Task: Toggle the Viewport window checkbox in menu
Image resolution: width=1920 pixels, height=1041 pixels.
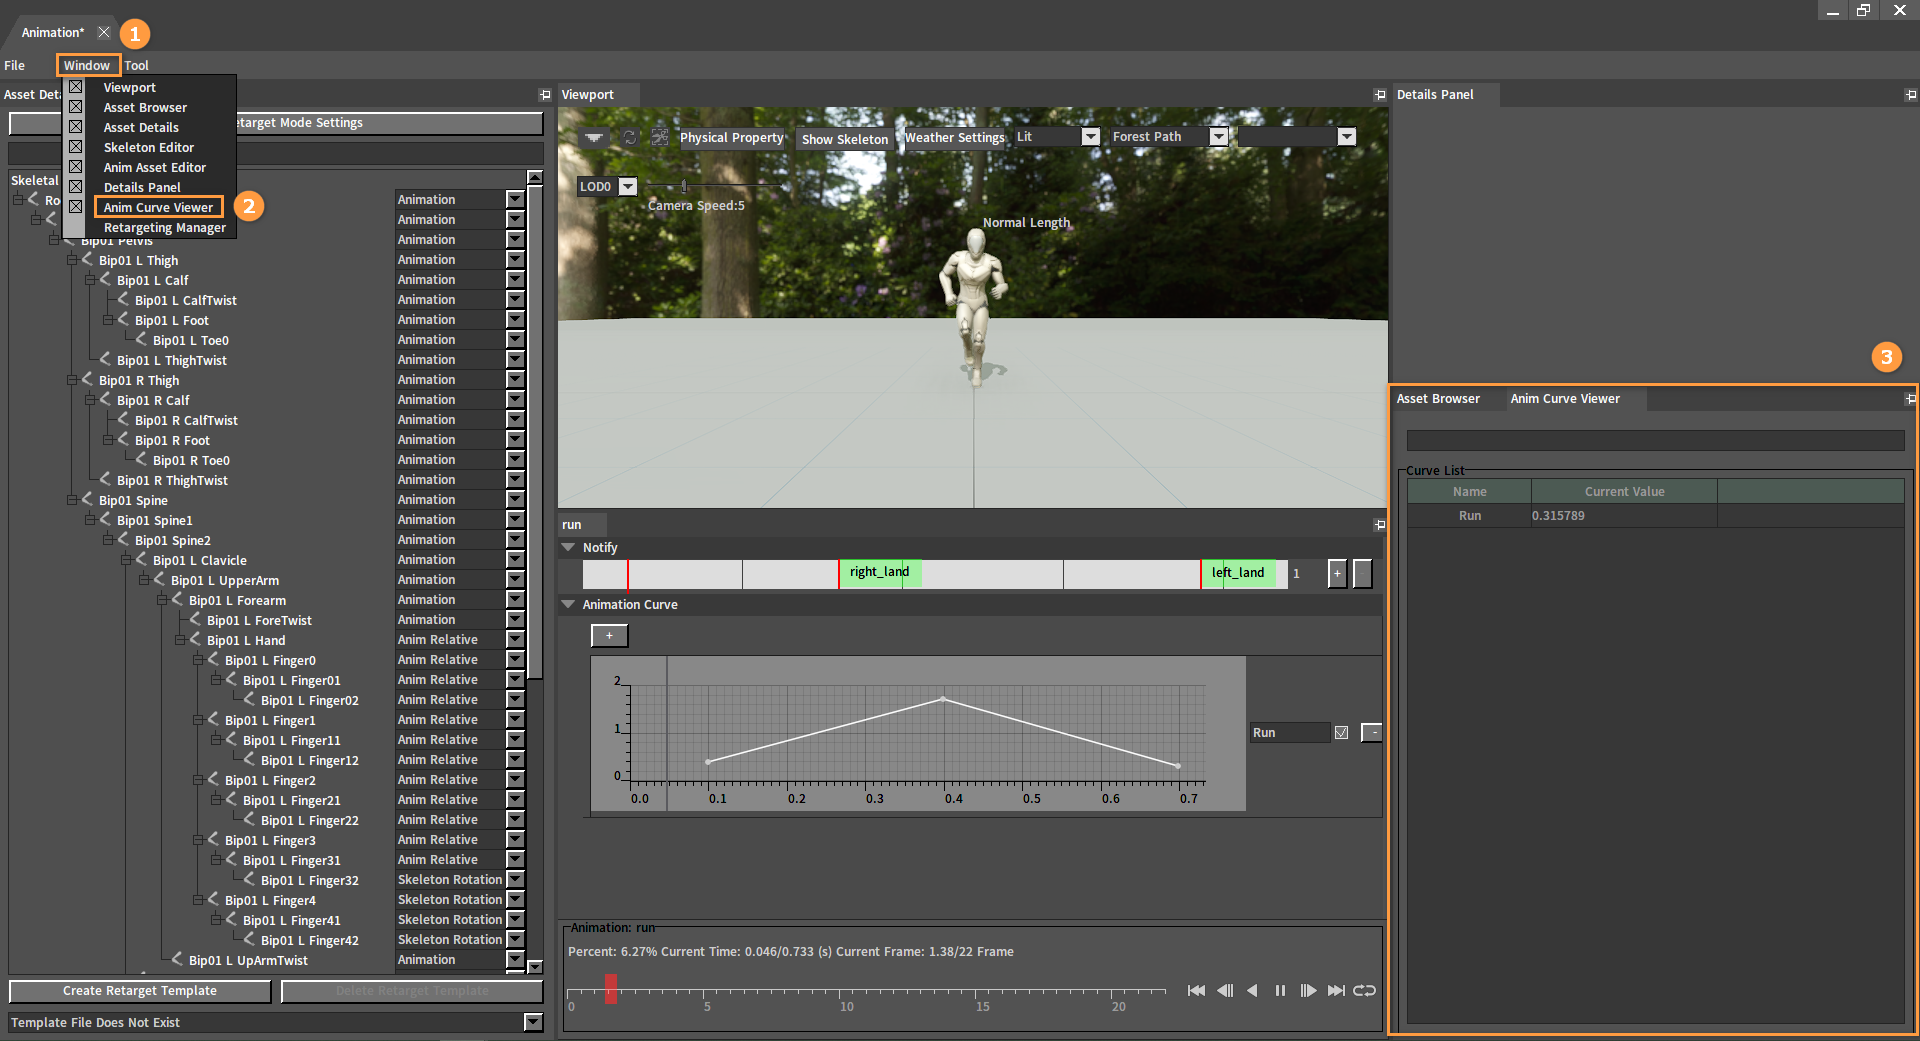Action: [75, 87]
